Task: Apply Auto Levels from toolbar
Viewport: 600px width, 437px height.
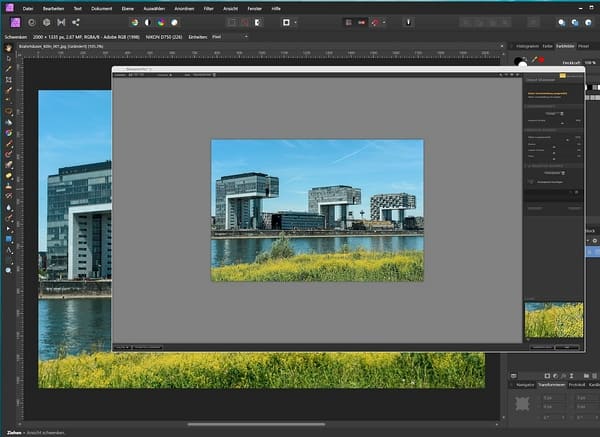Action: [135, 23]
